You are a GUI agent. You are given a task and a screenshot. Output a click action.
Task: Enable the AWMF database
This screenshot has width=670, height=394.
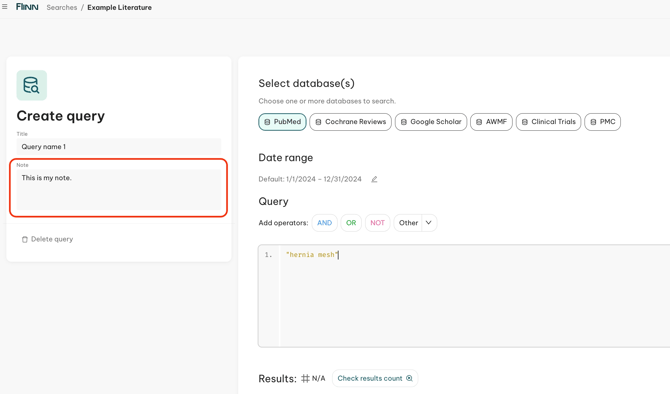tap(491, 122)
